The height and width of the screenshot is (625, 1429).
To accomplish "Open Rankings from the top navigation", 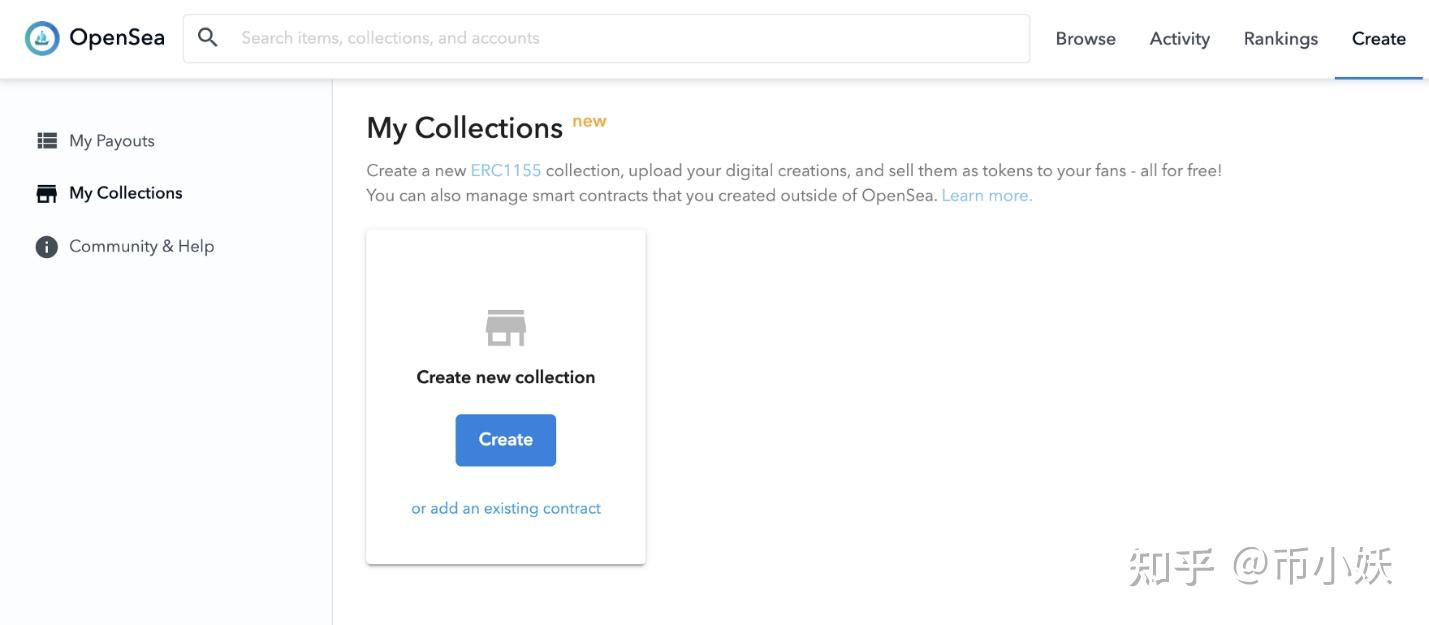I will (1280, 39).
